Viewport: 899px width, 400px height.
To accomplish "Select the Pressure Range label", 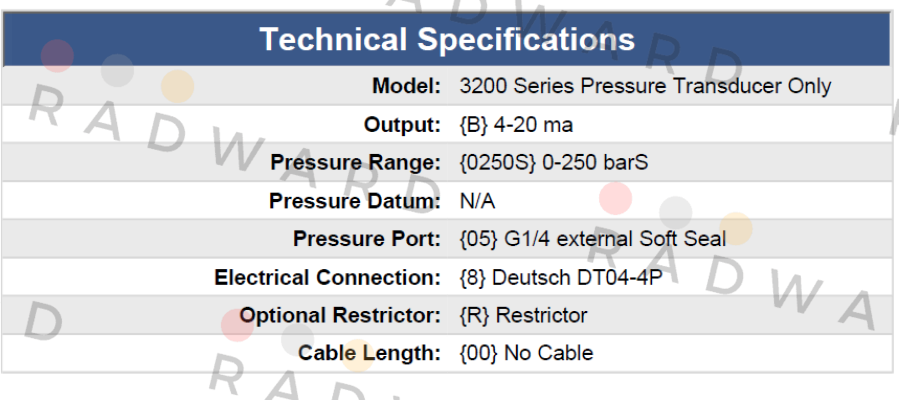I will (x=355, y=163).
